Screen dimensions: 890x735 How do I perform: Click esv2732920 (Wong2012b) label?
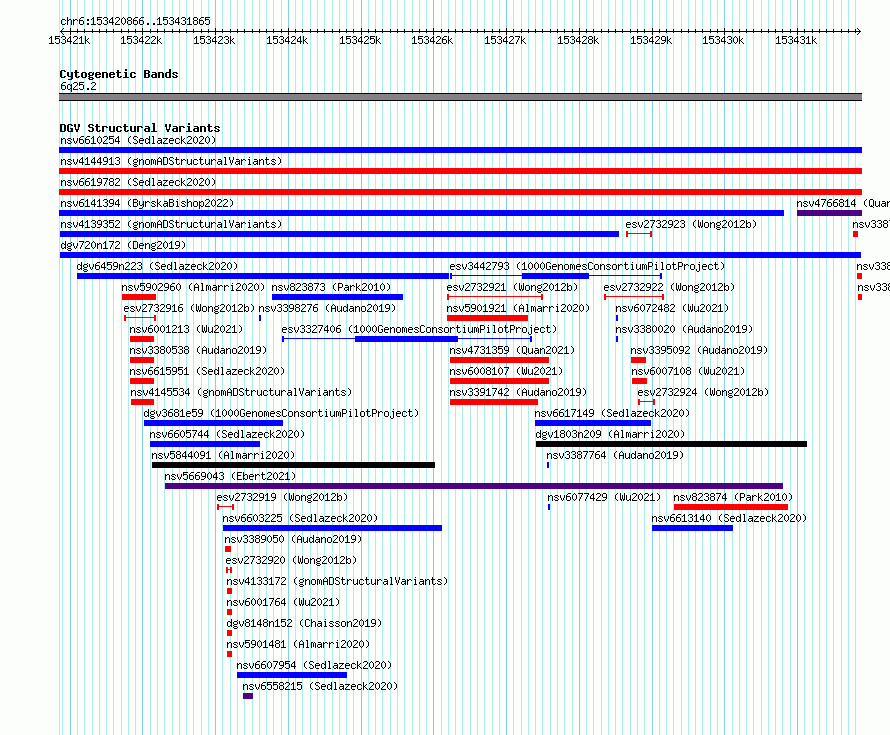[x=291, y=560]
